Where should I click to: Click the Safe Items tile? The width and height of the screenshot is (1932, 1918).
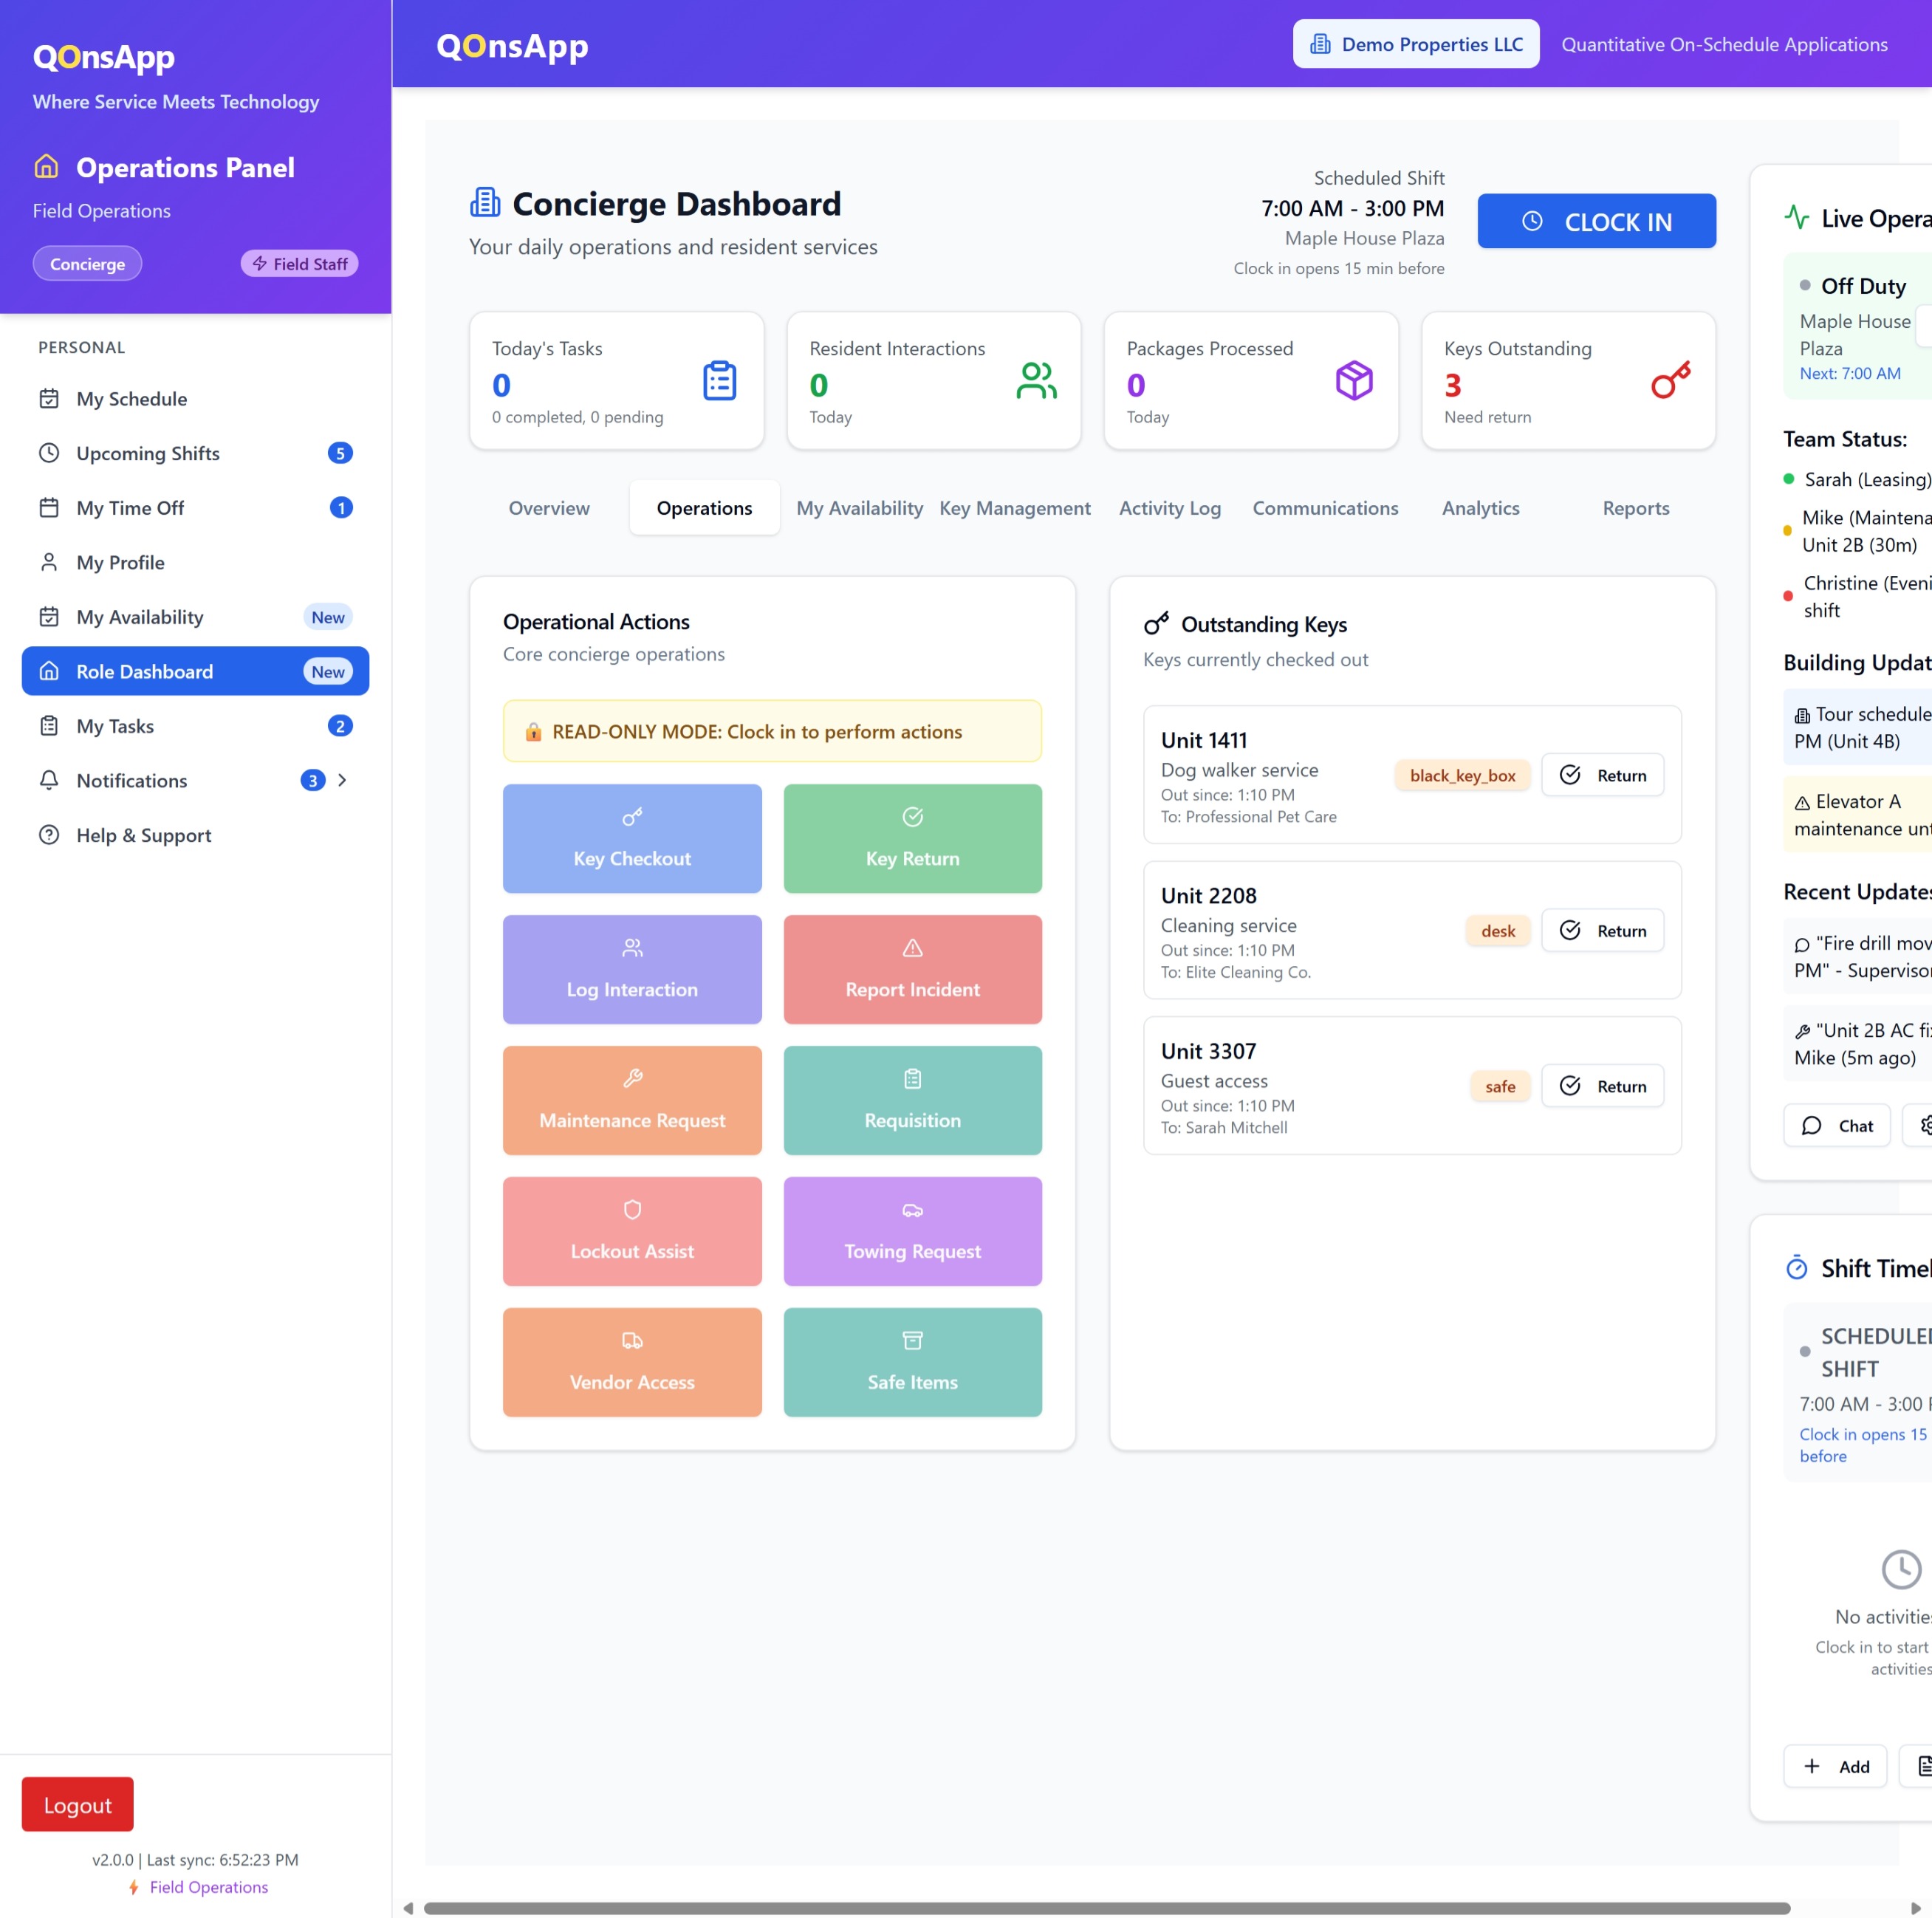[912, 1362]
